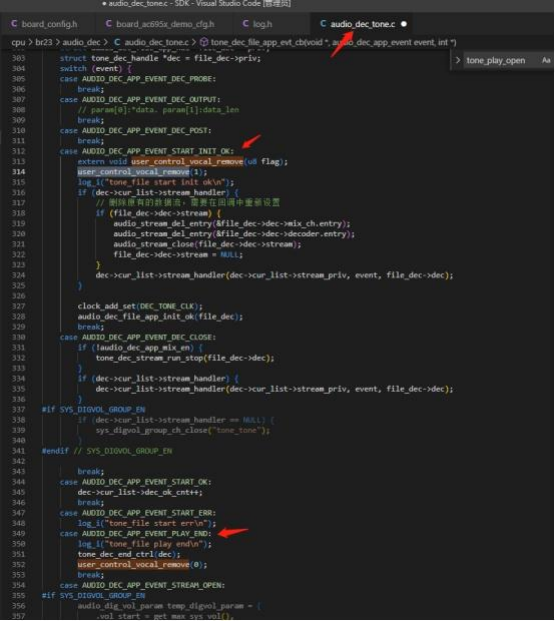Click the unsaved dot on audio_dec_tone.c tab
This screenshot has width=555, height=621.
click(404, 24)
